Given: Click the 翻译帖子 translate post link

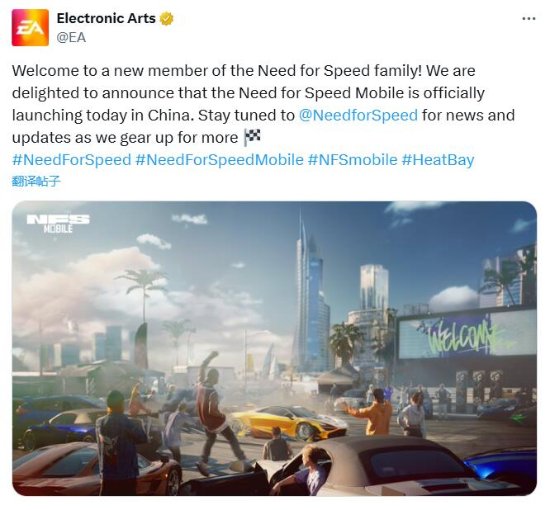Looking at the screenshot, I should pyautogui.click(x=36, y=181).
